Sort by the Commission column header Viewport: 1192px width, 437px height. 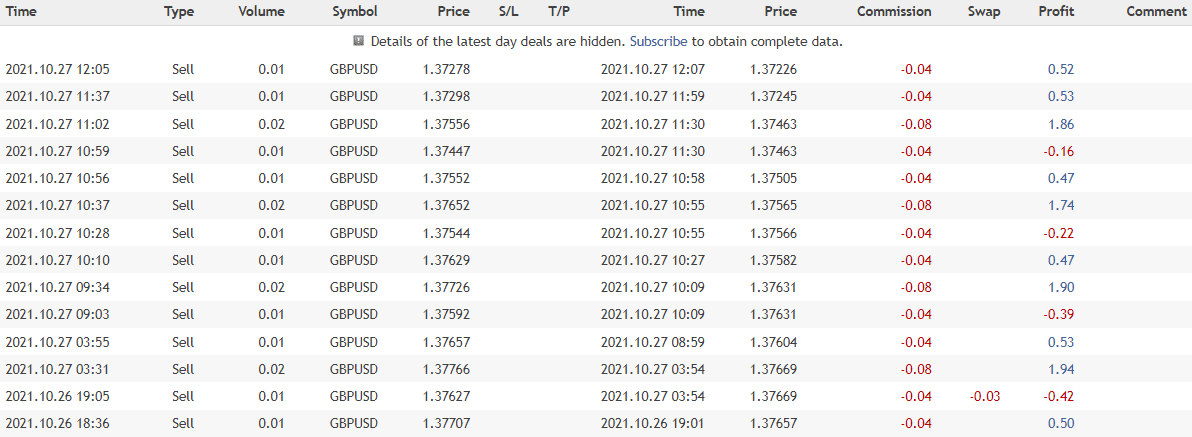click(894, 11)
